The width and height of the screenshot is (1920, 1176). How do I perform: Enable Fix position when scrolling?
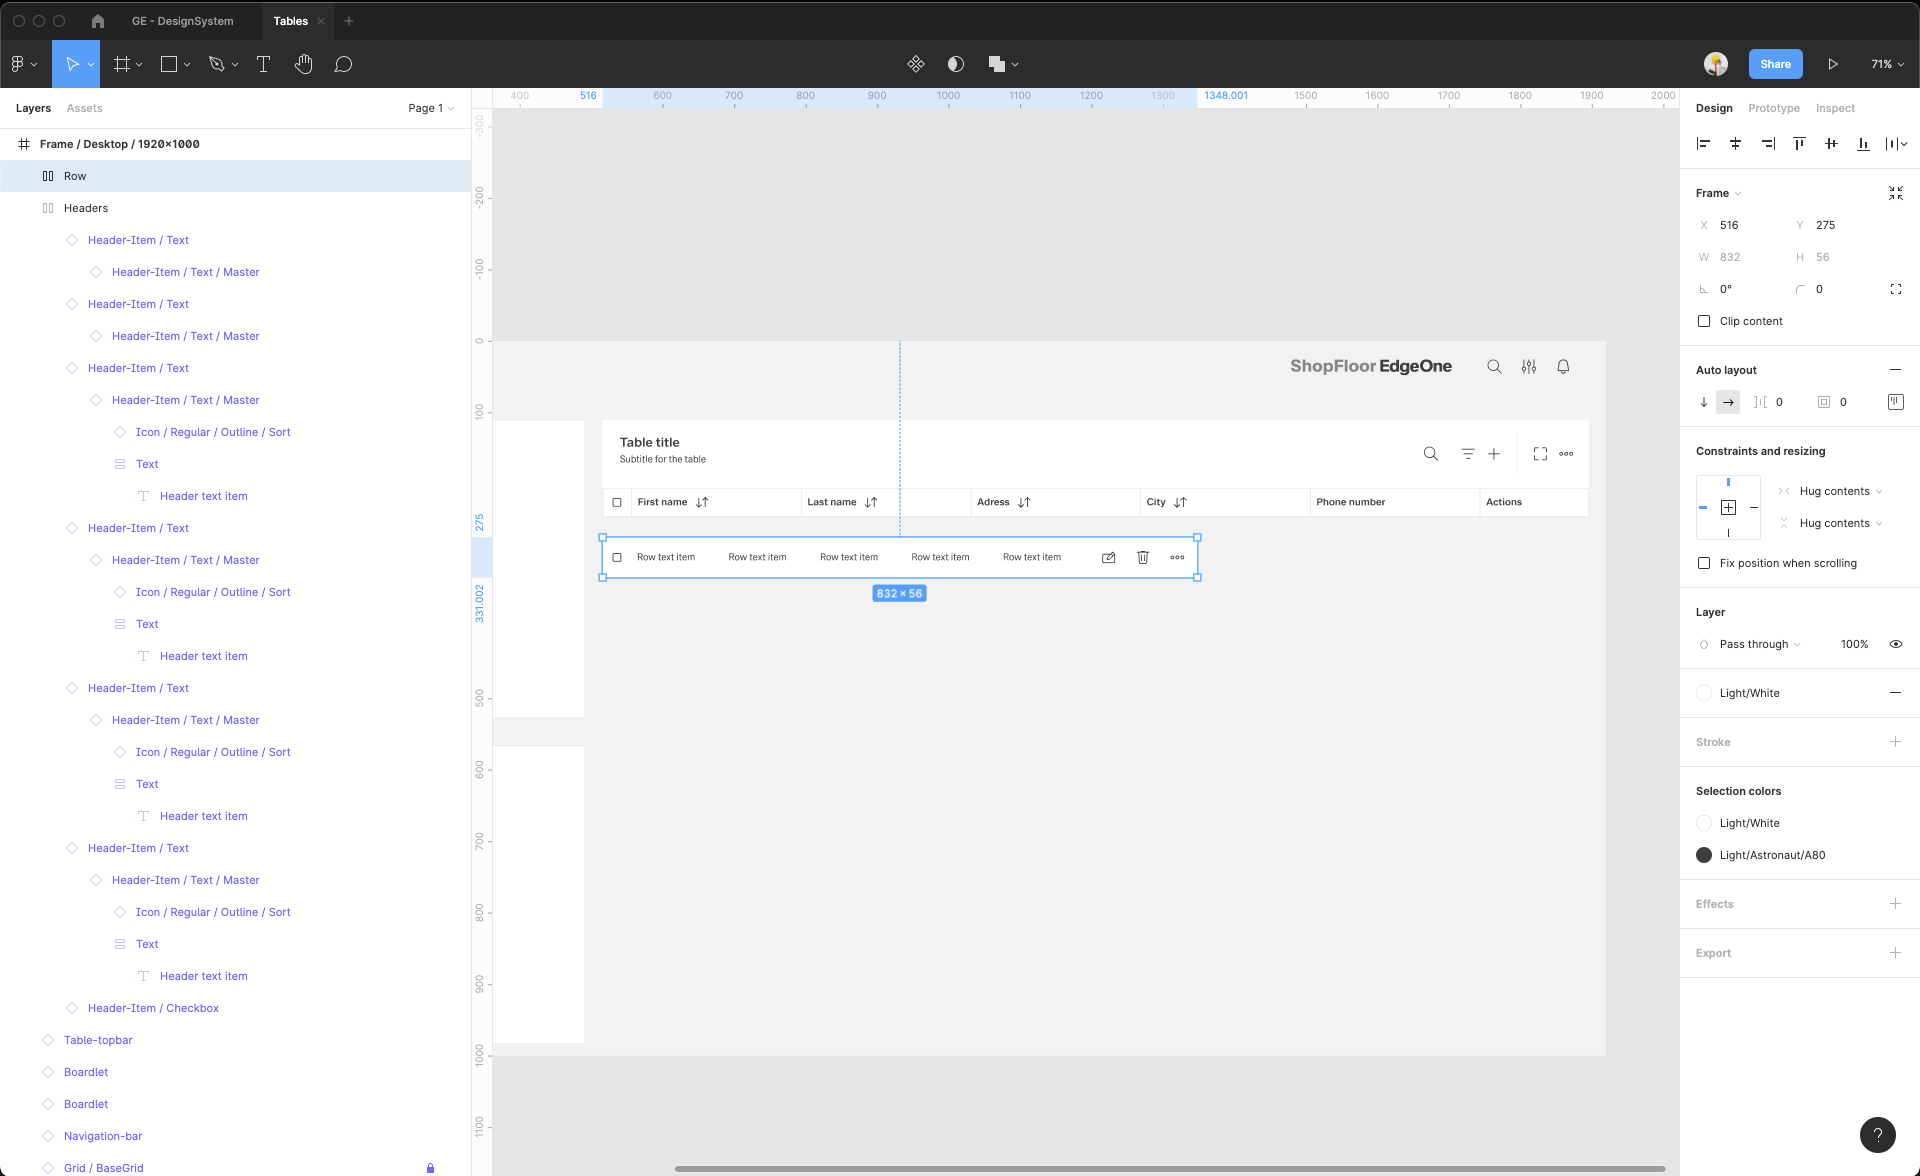pyautogui.click(x=1704, y=563)
